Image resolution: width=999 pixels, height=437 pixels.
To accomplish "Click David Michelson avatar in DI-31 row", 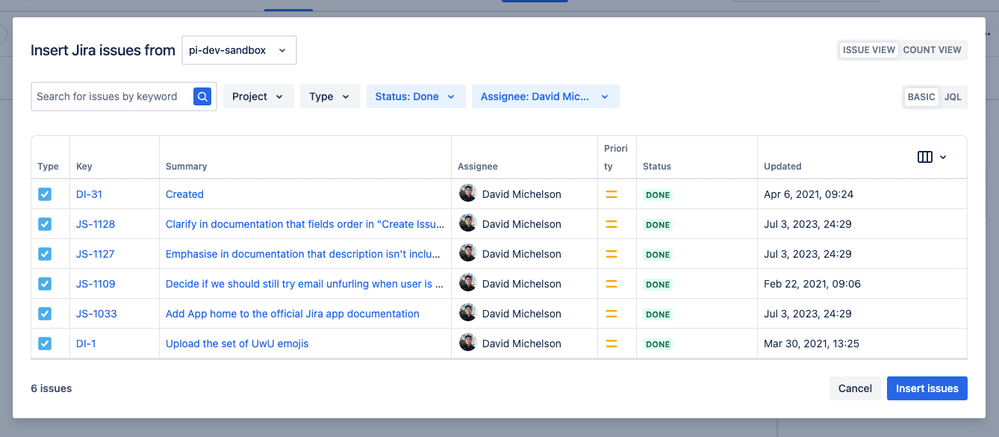I will tap(468, 194).
